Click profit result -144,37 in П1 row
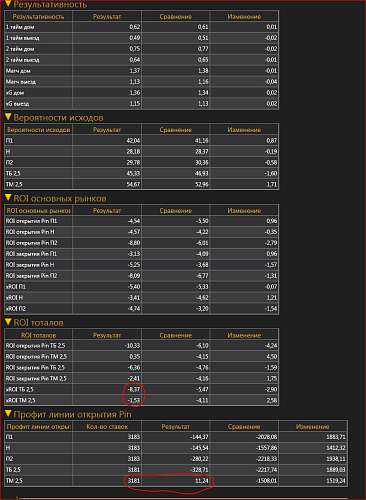Viewport: 366px width, 500px height. tap(199, 437)
